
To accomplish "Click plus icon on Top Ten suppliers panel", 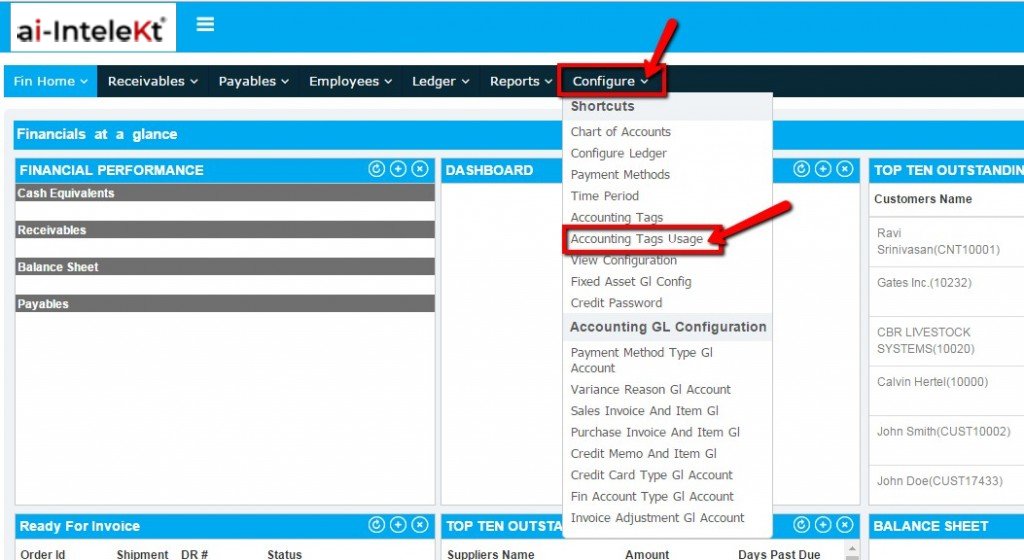I will click(x=823, y=525).
